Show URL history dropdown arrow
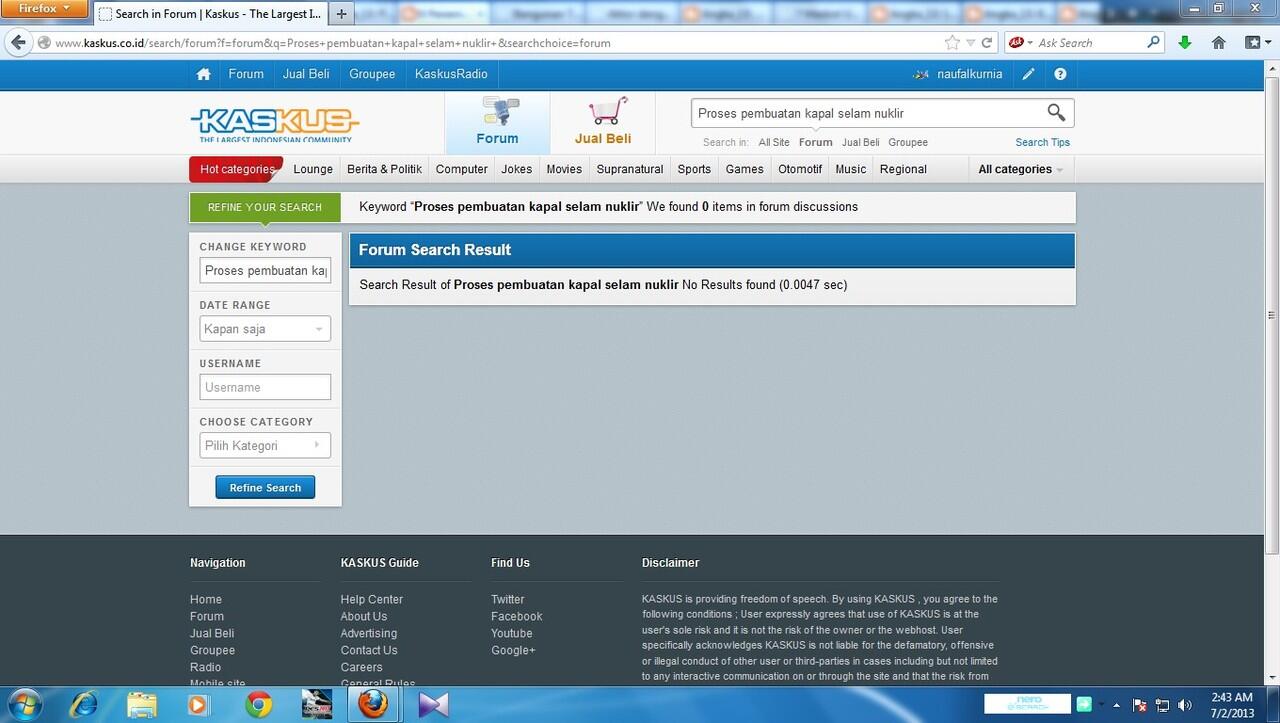Viewport: 1280px width, 723px height. click(x=970, y=43)
